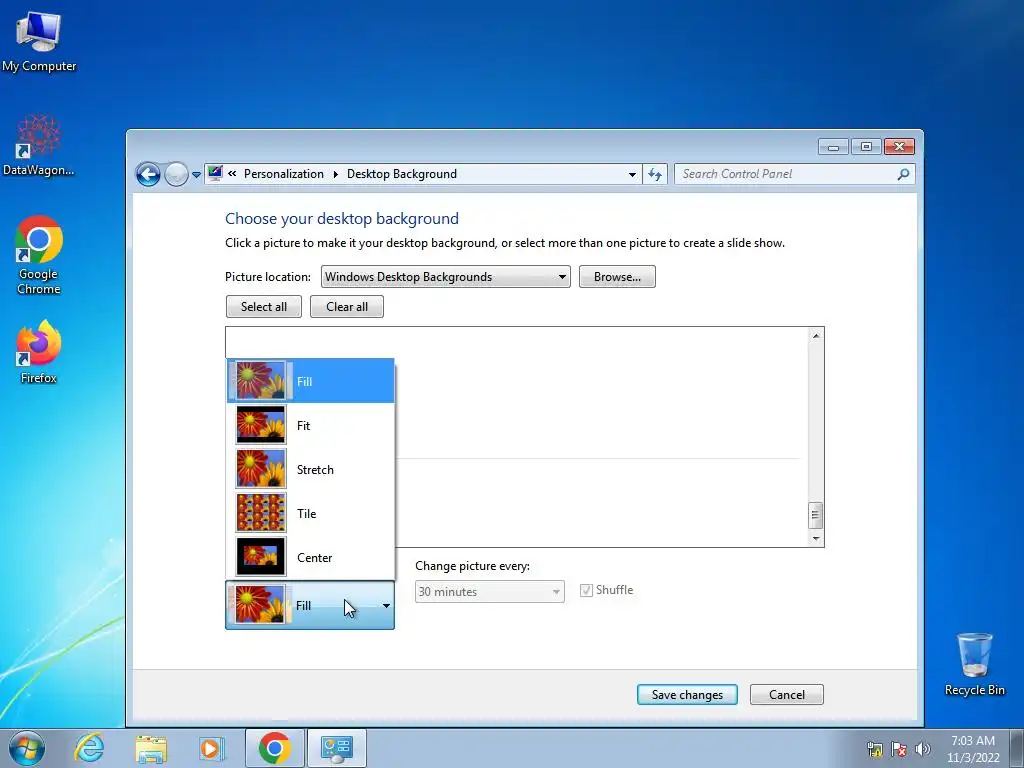
Task: Maximize the Desktop Background window
Action: 866,147
